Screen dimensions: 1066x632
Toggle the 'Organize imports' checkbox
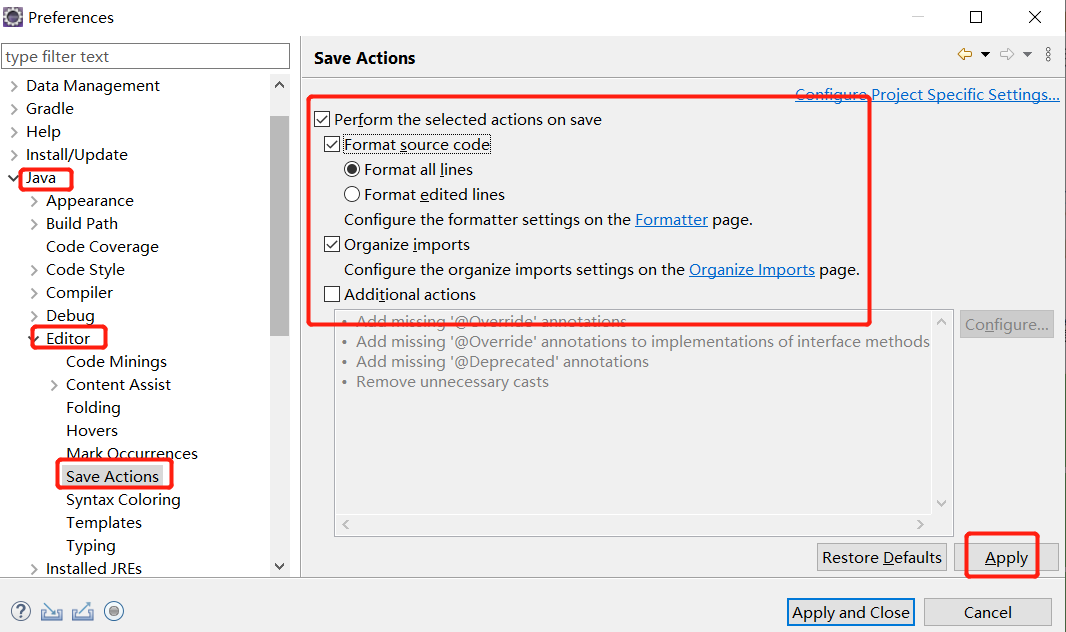tap(332, 244)
